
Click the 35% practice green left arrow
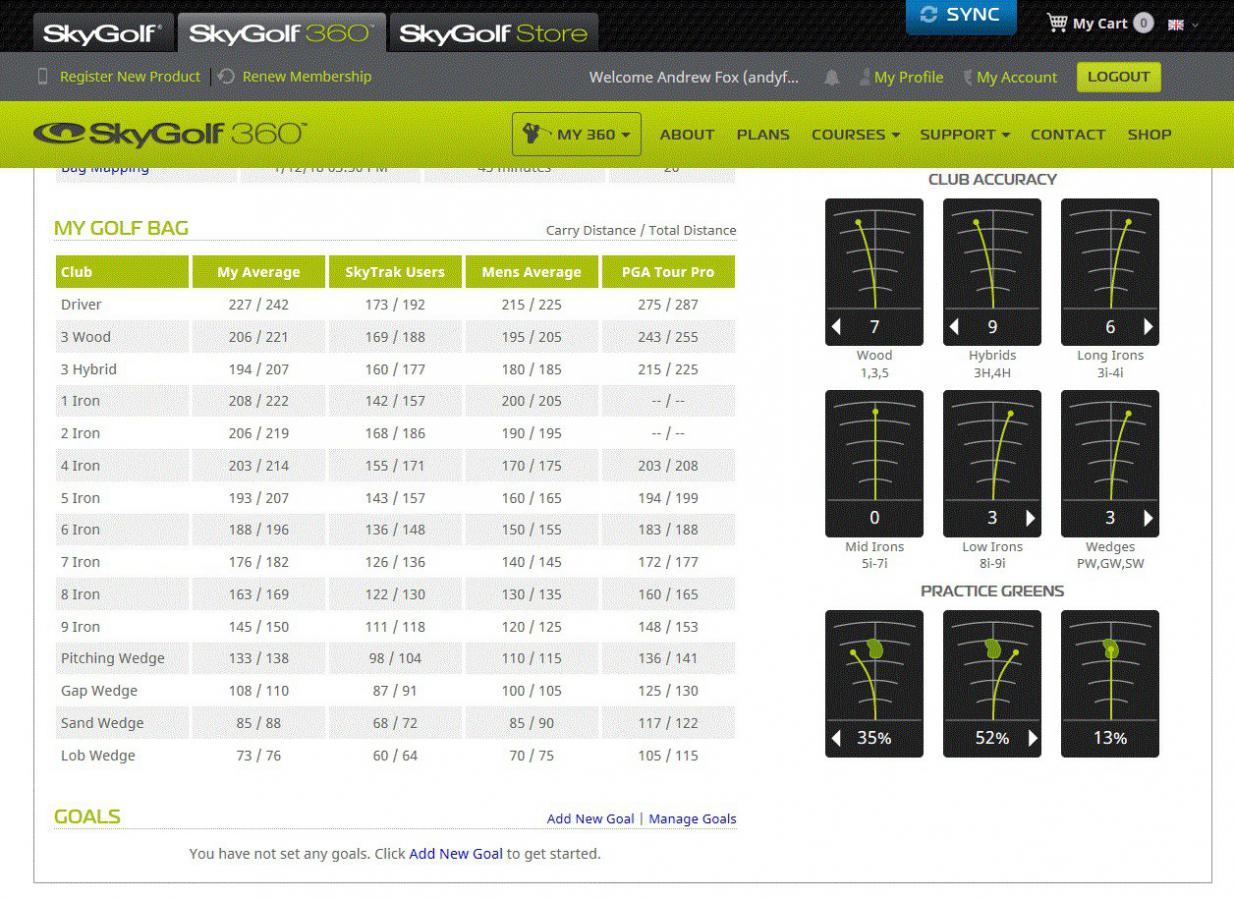(836, 739)
